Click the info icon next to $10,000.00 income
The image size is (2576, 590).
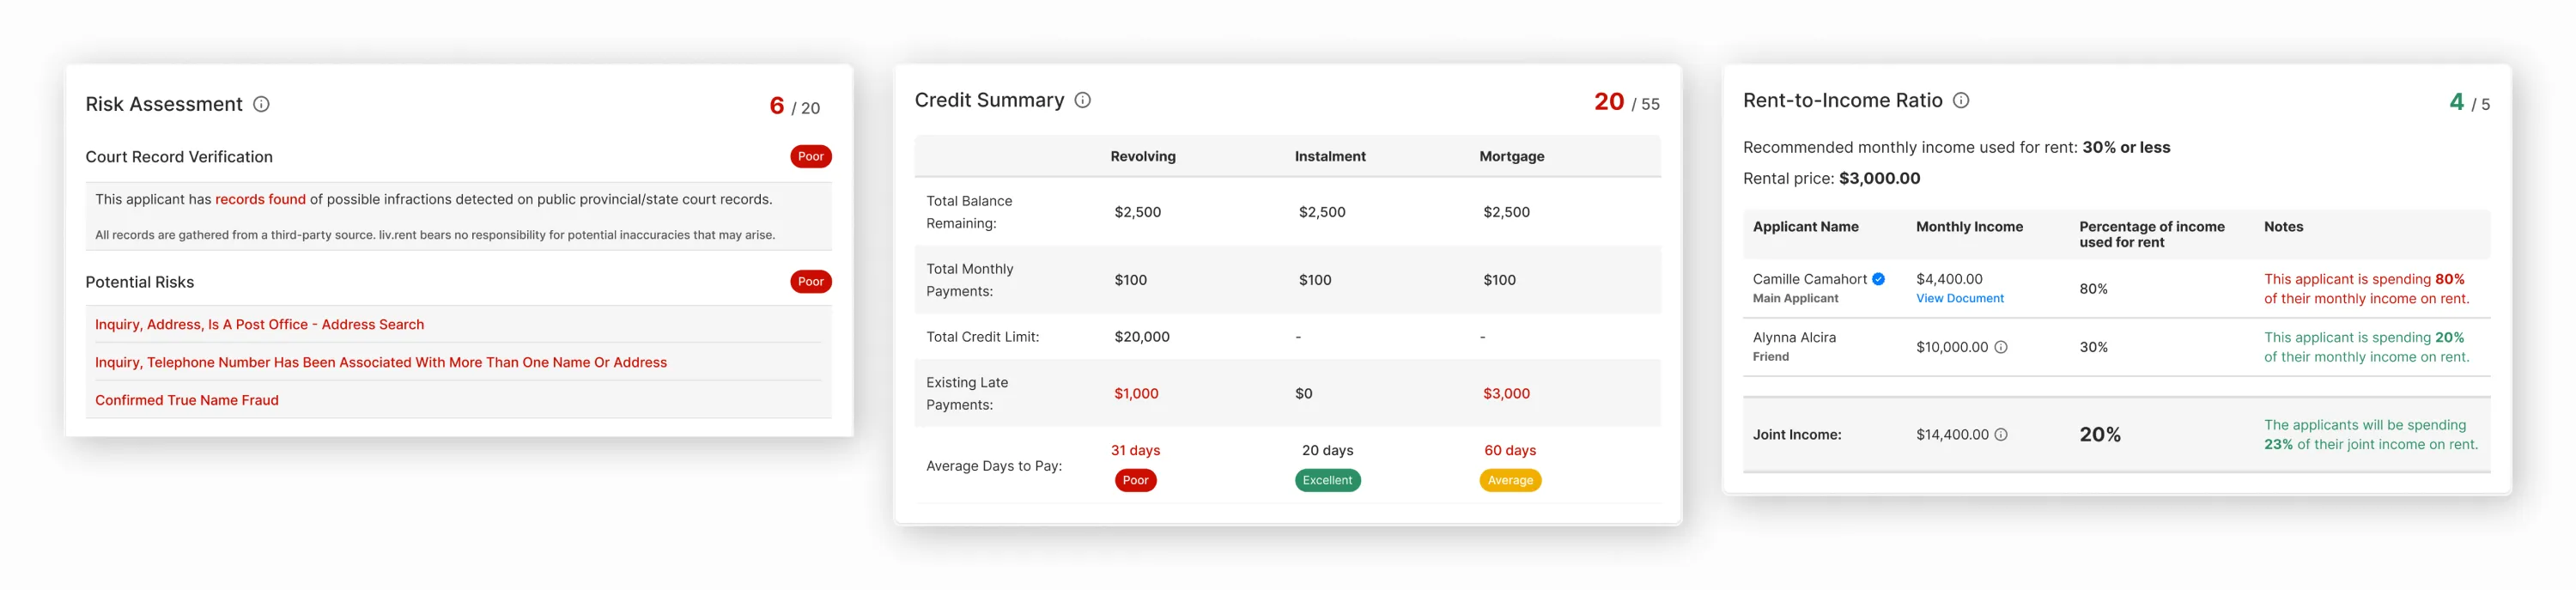pyautogui.click(x=2001, y=347)
